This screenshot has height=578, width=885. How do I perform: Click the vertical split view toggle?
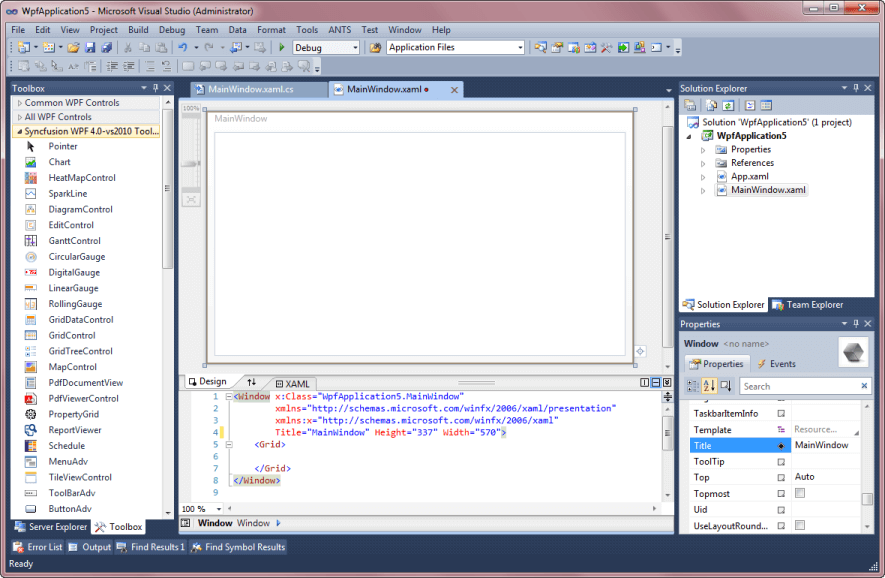click(x=645, y=383)
